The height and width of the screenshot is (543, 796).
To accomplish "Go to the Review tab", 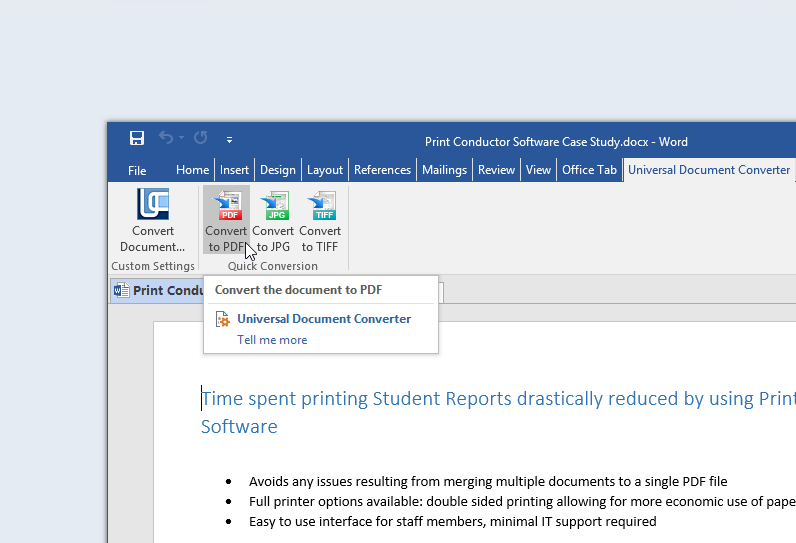I will coord(496,170).
